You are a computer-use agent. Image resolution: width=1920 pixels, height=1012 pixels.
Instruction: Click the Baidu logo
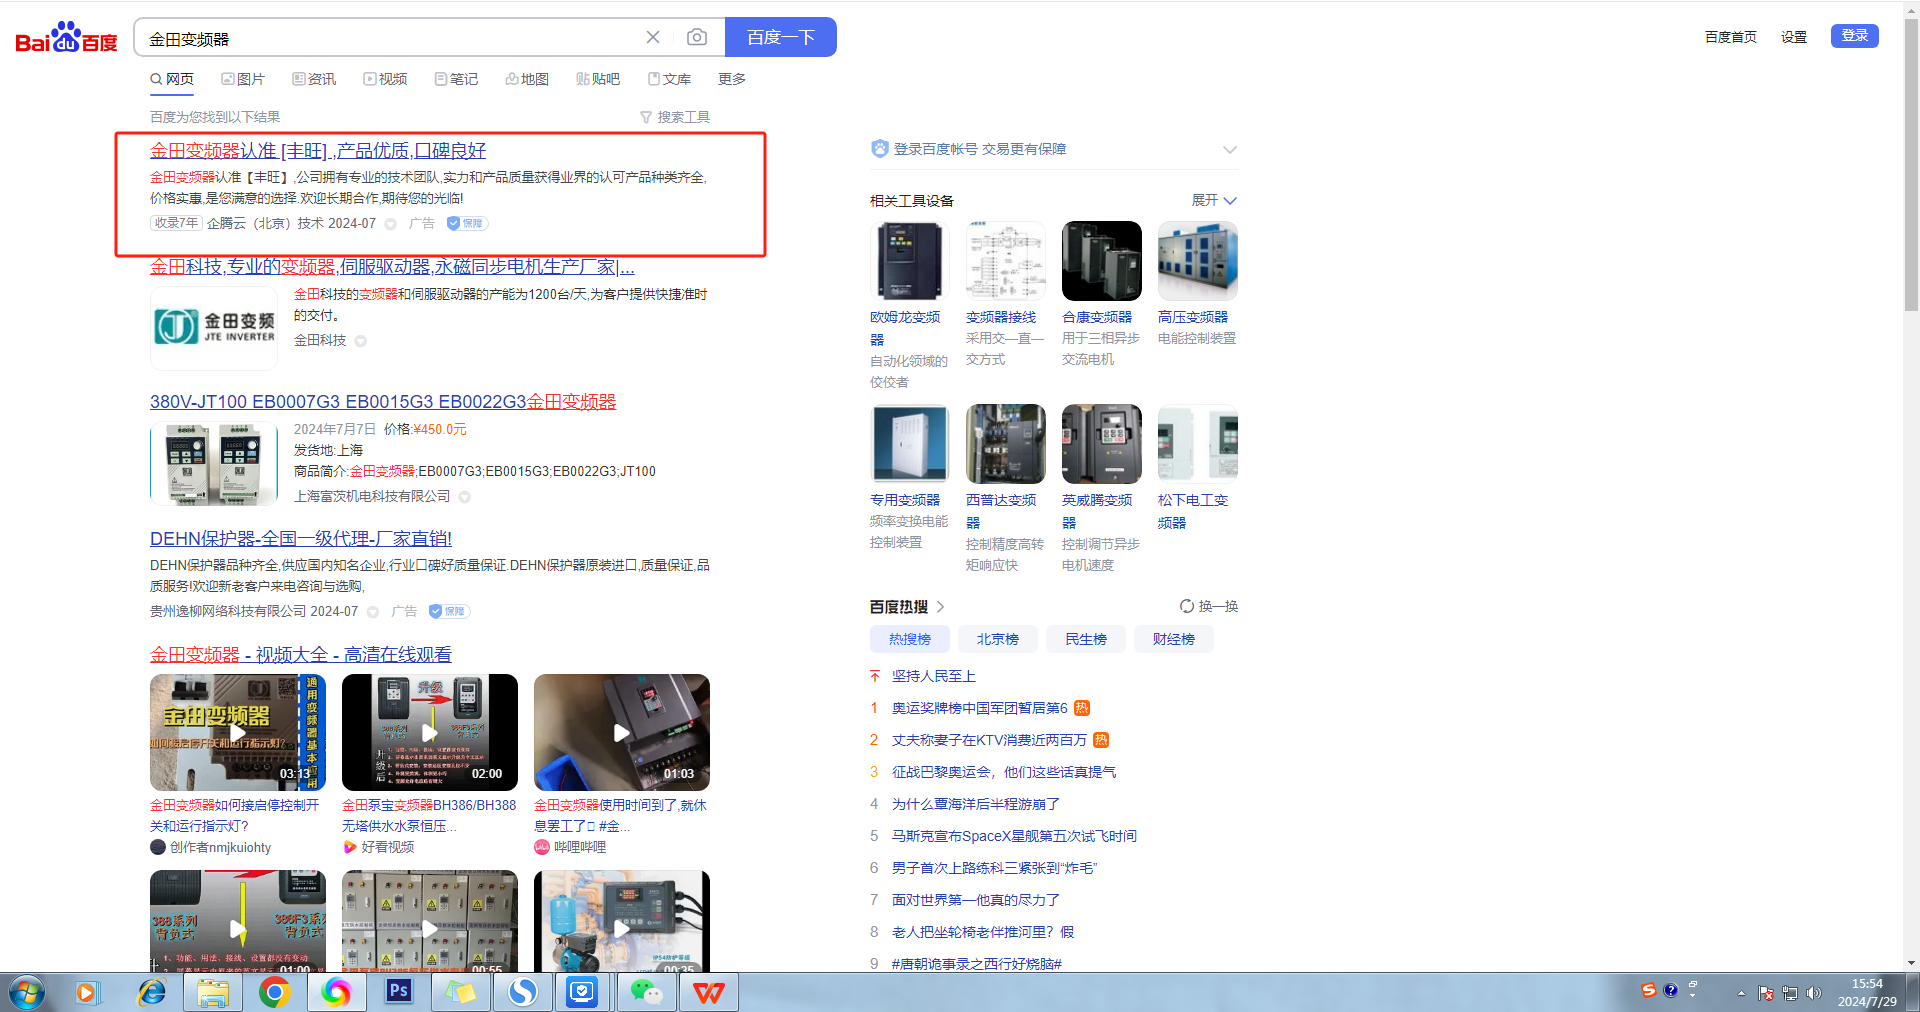(x=66, y=38)
